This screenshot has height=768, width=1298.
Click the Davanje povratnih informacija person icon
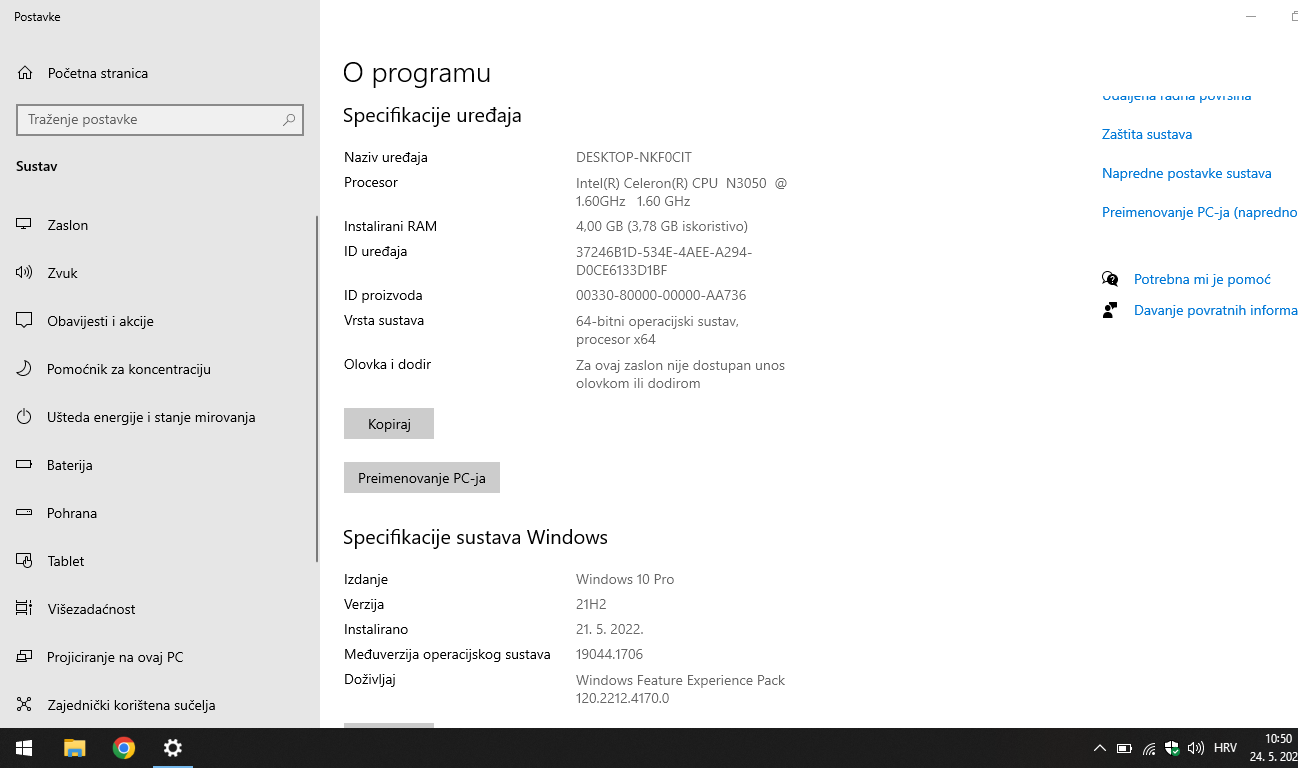(x=1110, y=310)
